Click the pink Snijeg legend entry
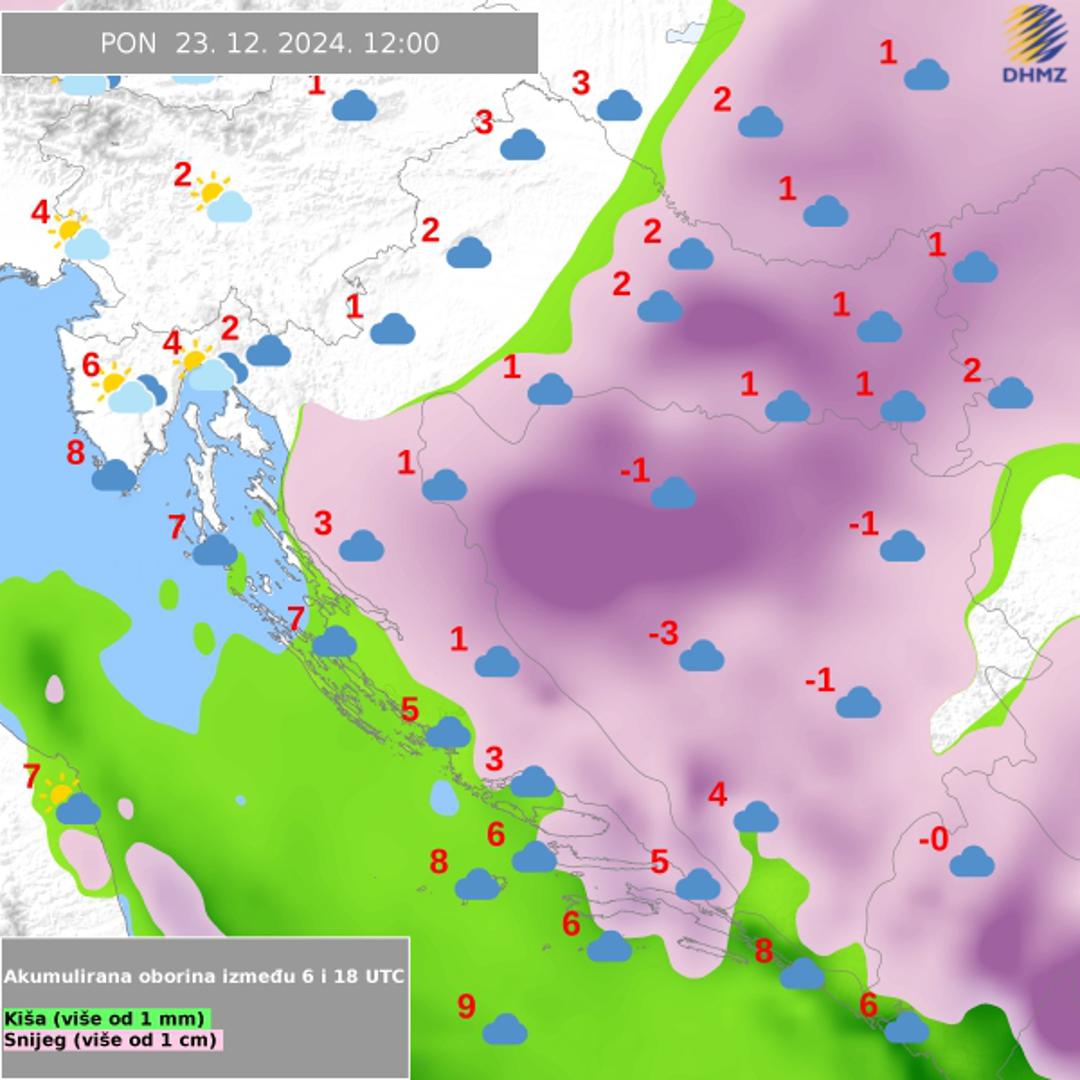 point(112,1040)
